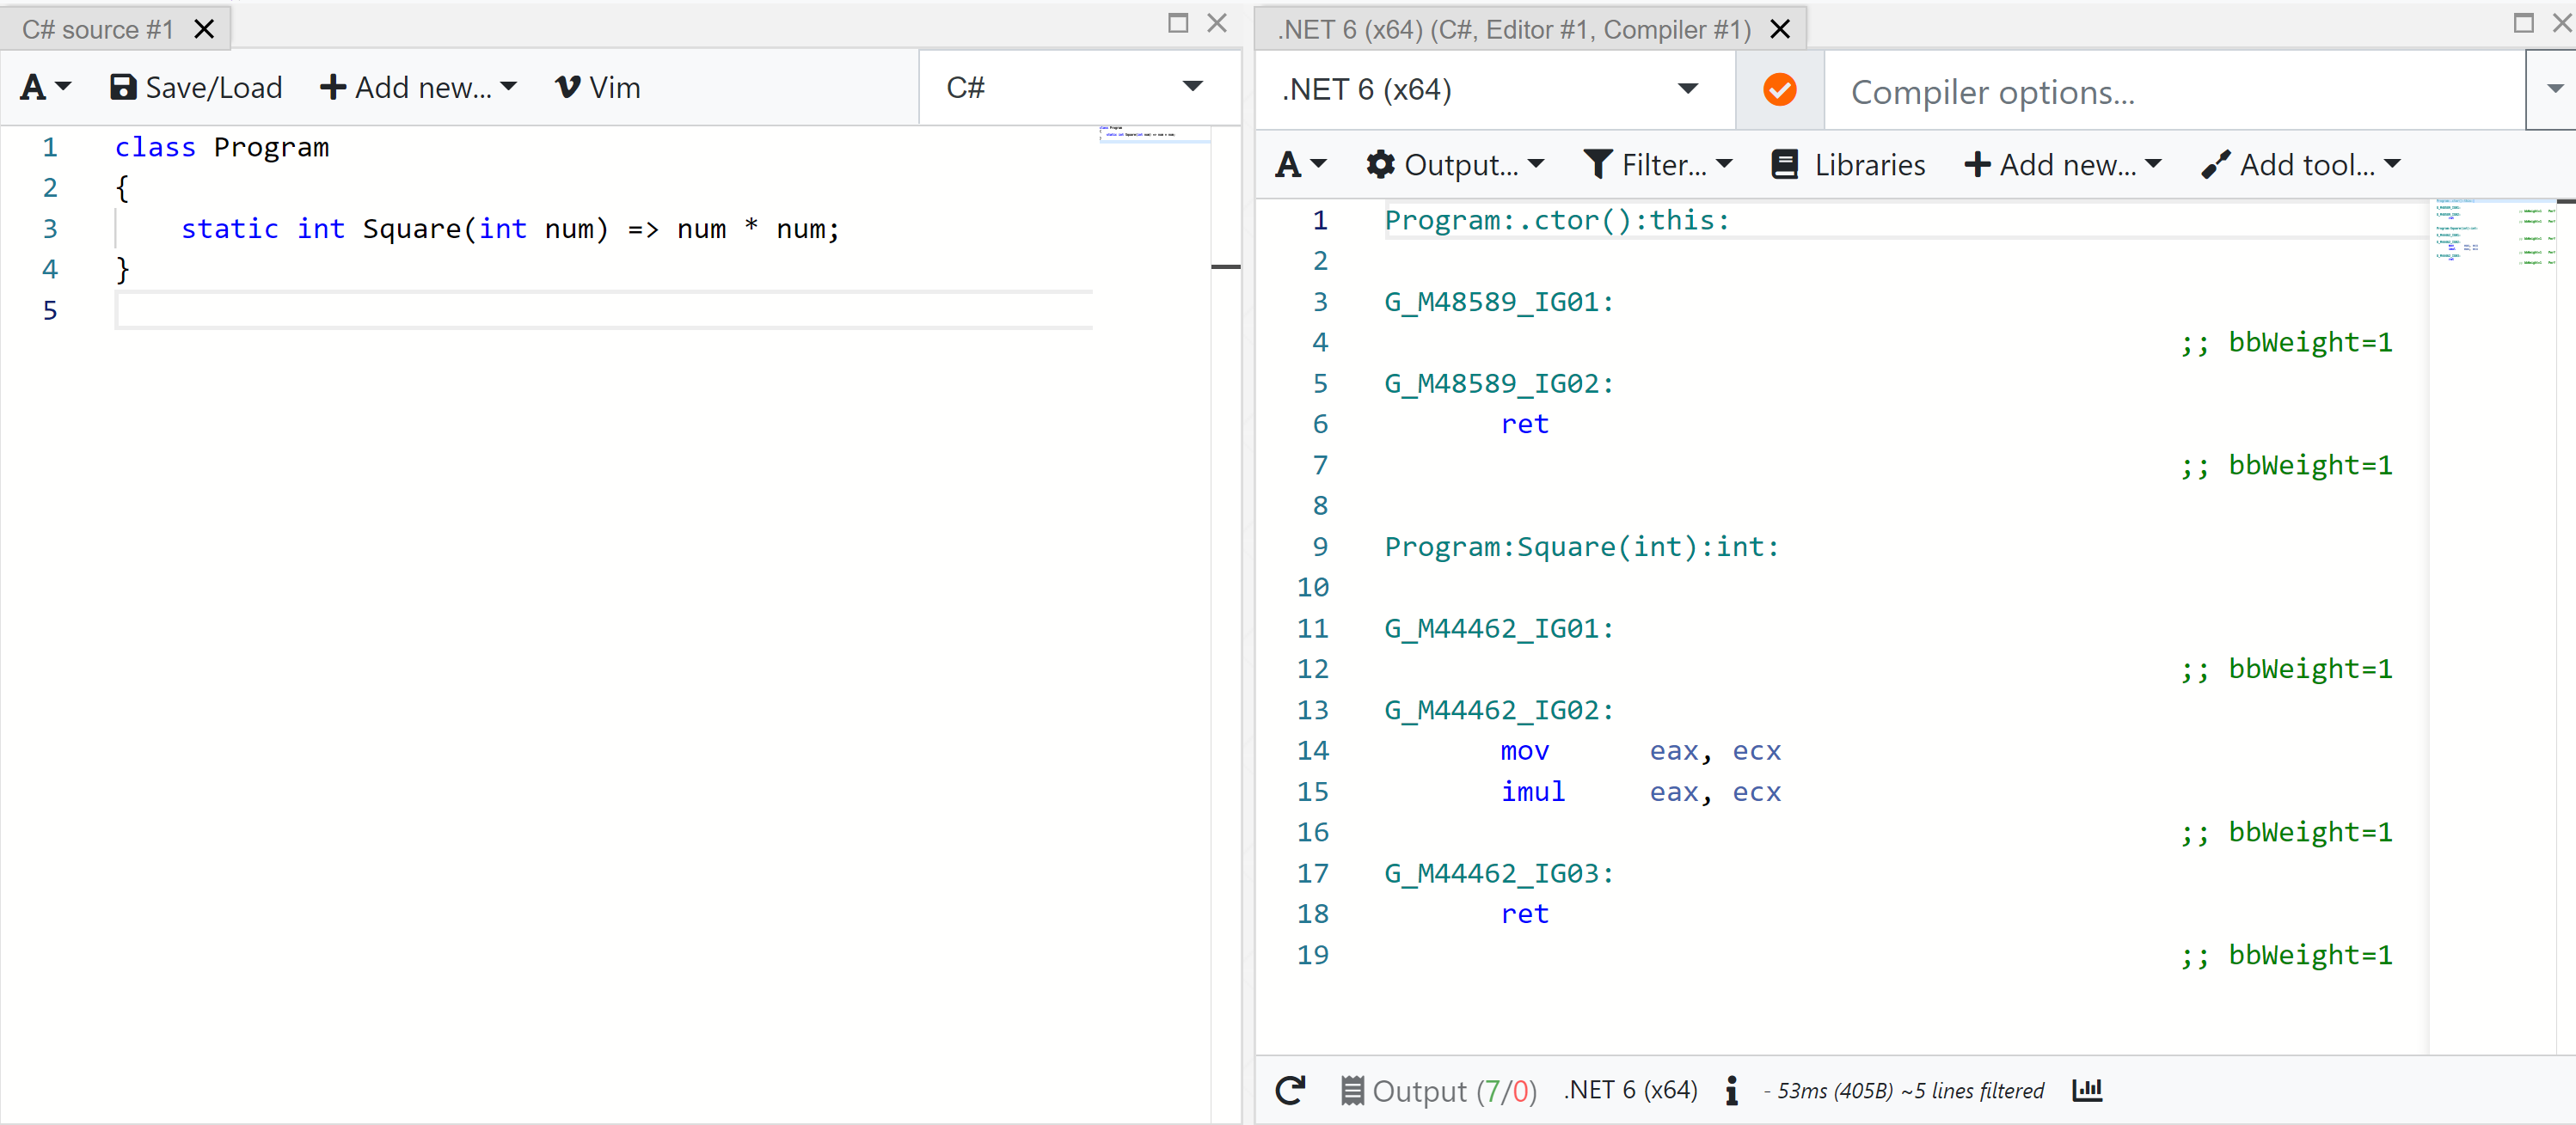The image size is (2576, 1125).
Task: Reload the compiler output
Action: 1290,1090
